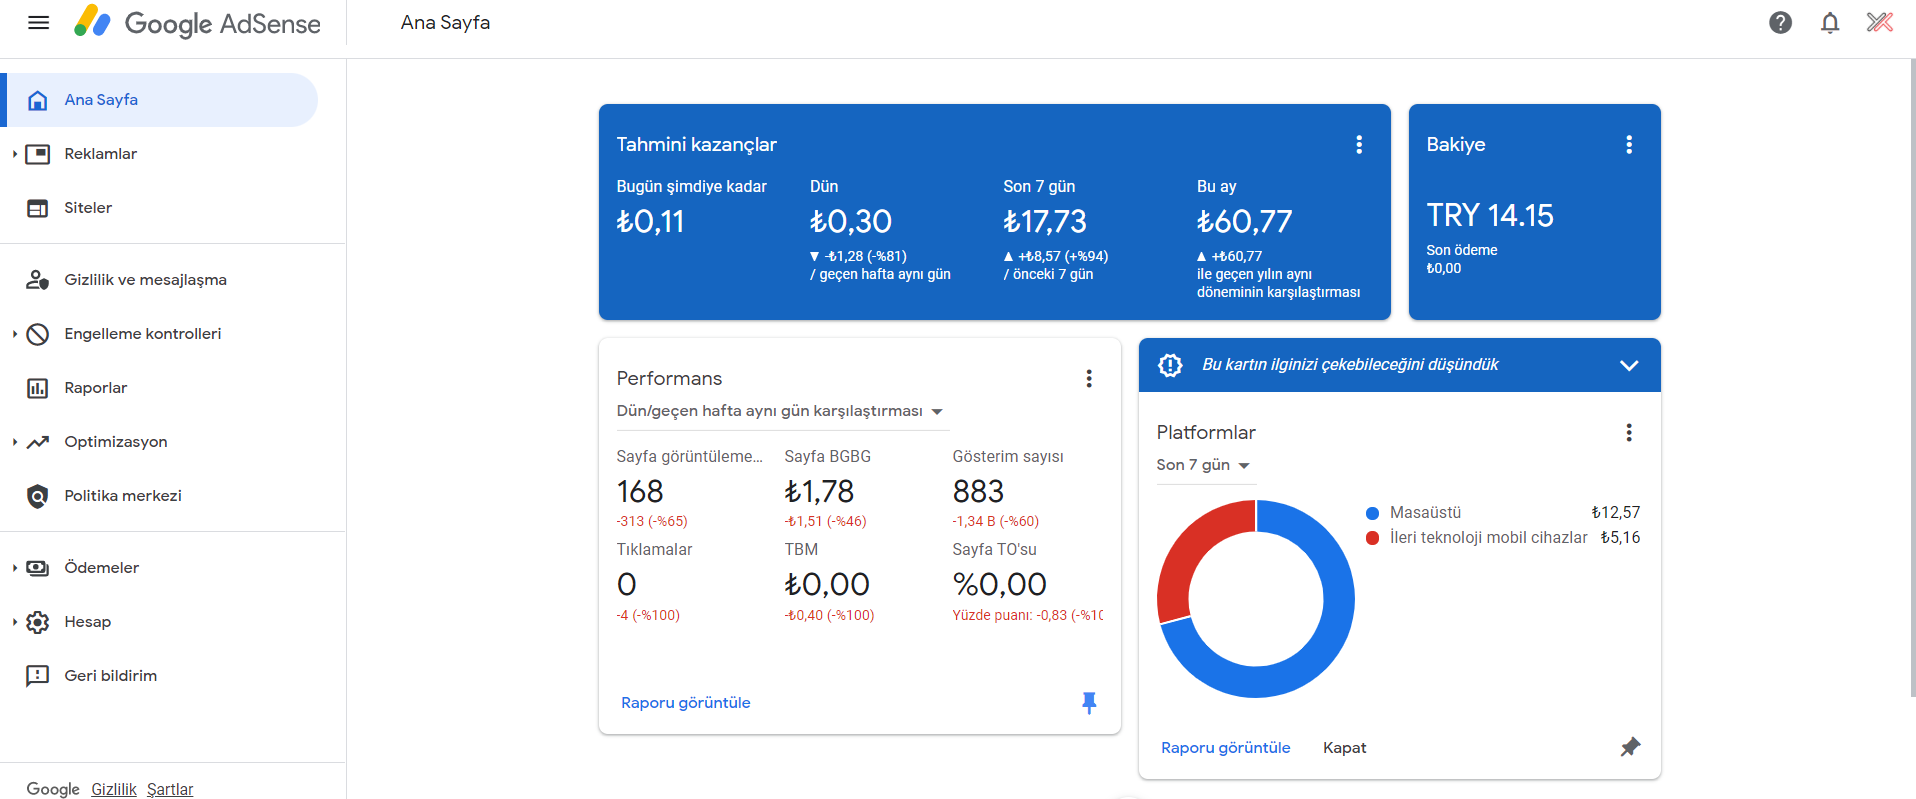
Task: Collapse the suggested card banner chevron
Action: coord(1629,365)
